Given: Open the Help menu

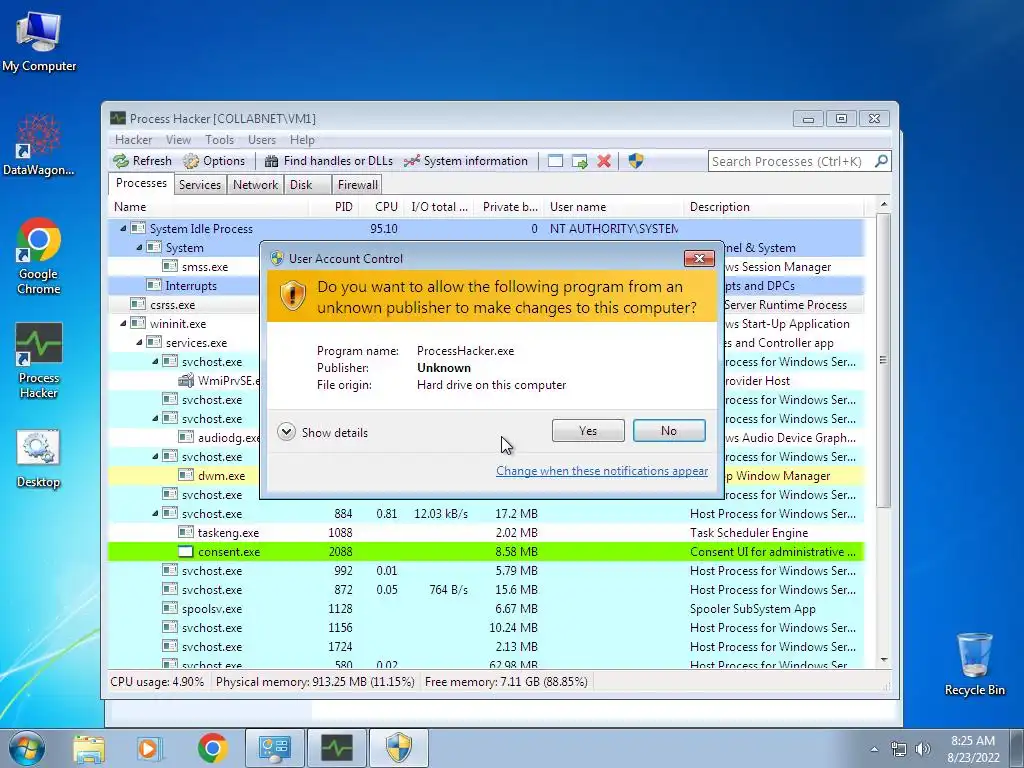Looking at the screenshot, I should click(302, 140).
